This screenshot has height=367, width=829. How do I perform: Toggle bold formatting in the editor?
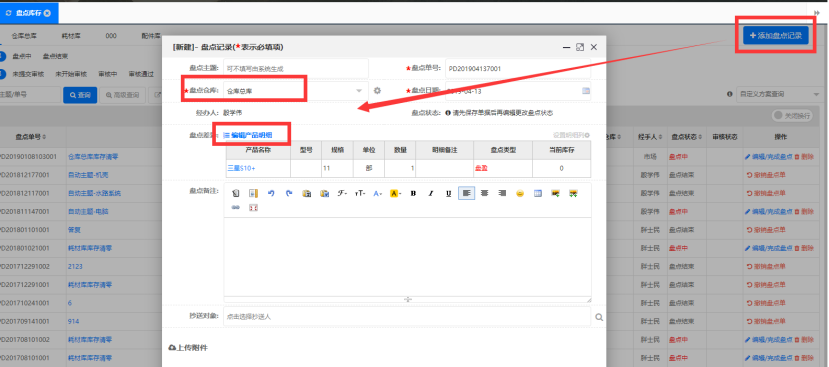click(413, 194)
